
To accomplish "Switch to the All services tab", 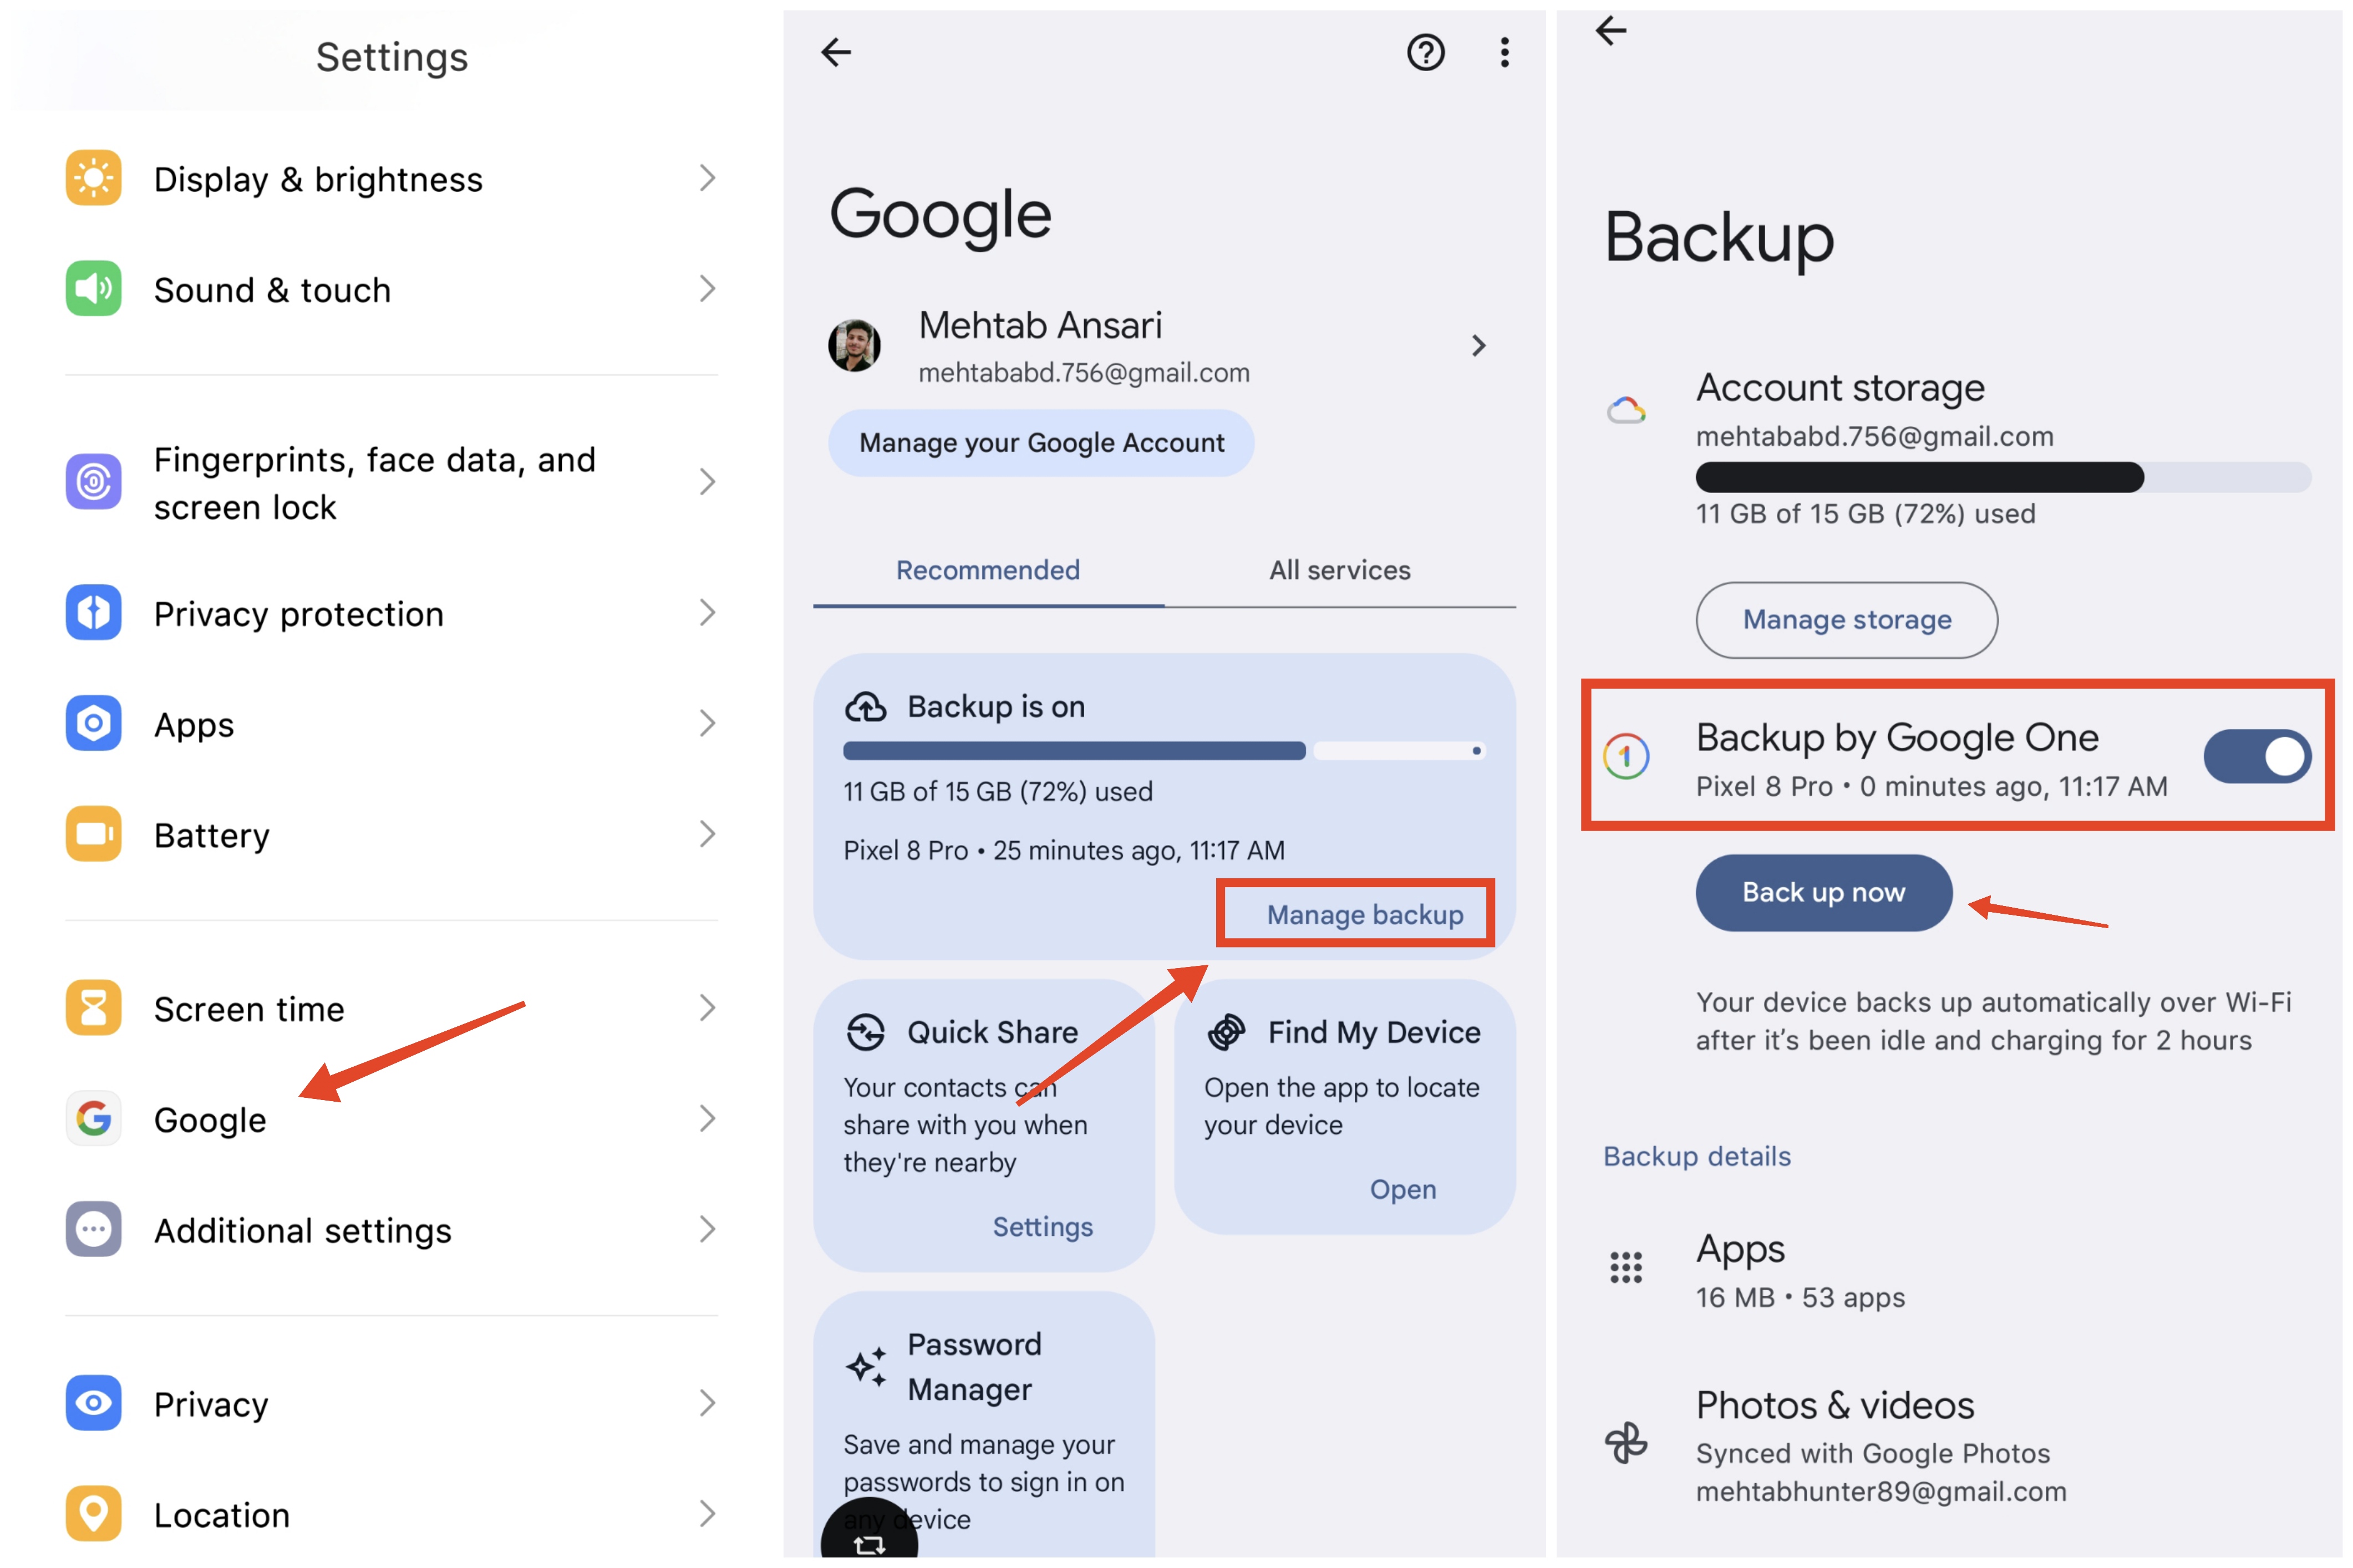I will tap(1340, 570).
